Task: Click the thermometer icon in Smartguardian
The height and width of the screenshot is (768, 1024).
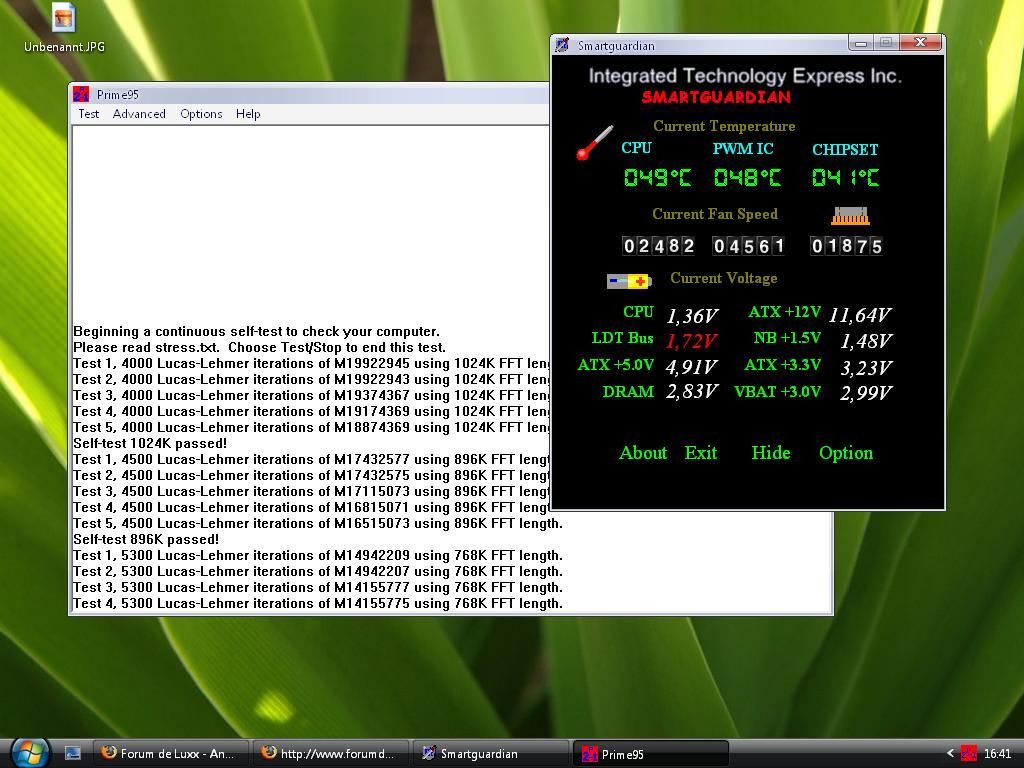Action: 594,143
